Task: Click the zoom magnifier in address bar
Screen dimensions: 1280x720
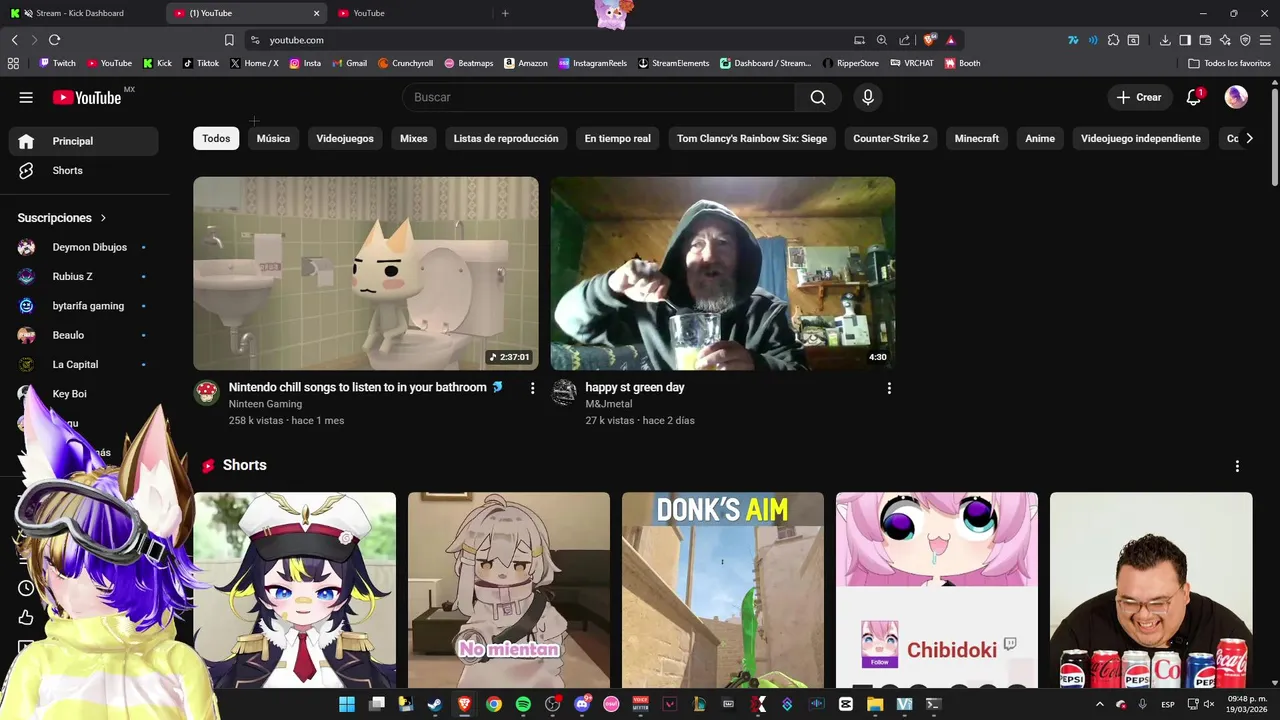Action: pos(882,40)
